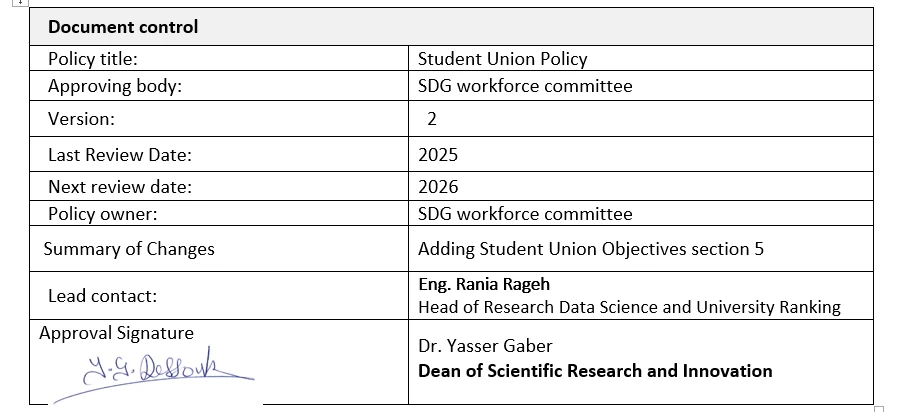Click the Approval Signature label
The height and width of the screenshot is (412, 913).
coord(116,333)
